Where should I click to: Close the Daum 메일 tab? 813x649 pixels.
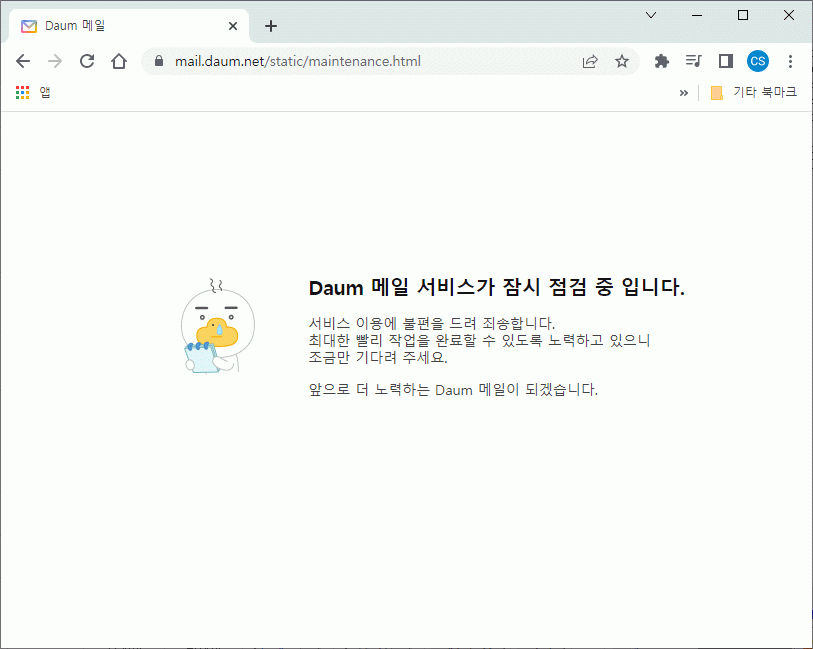233,26
